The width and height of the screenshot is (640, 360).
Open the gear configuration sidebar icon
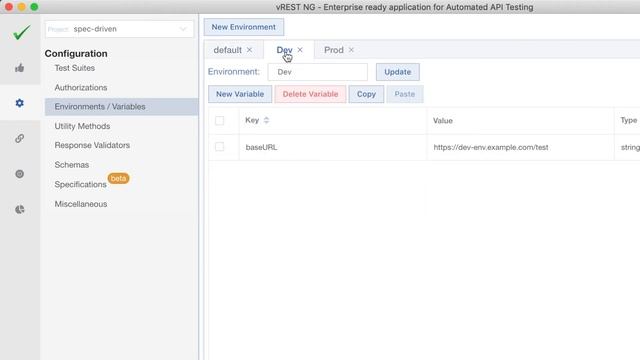[x=20, y=103]
